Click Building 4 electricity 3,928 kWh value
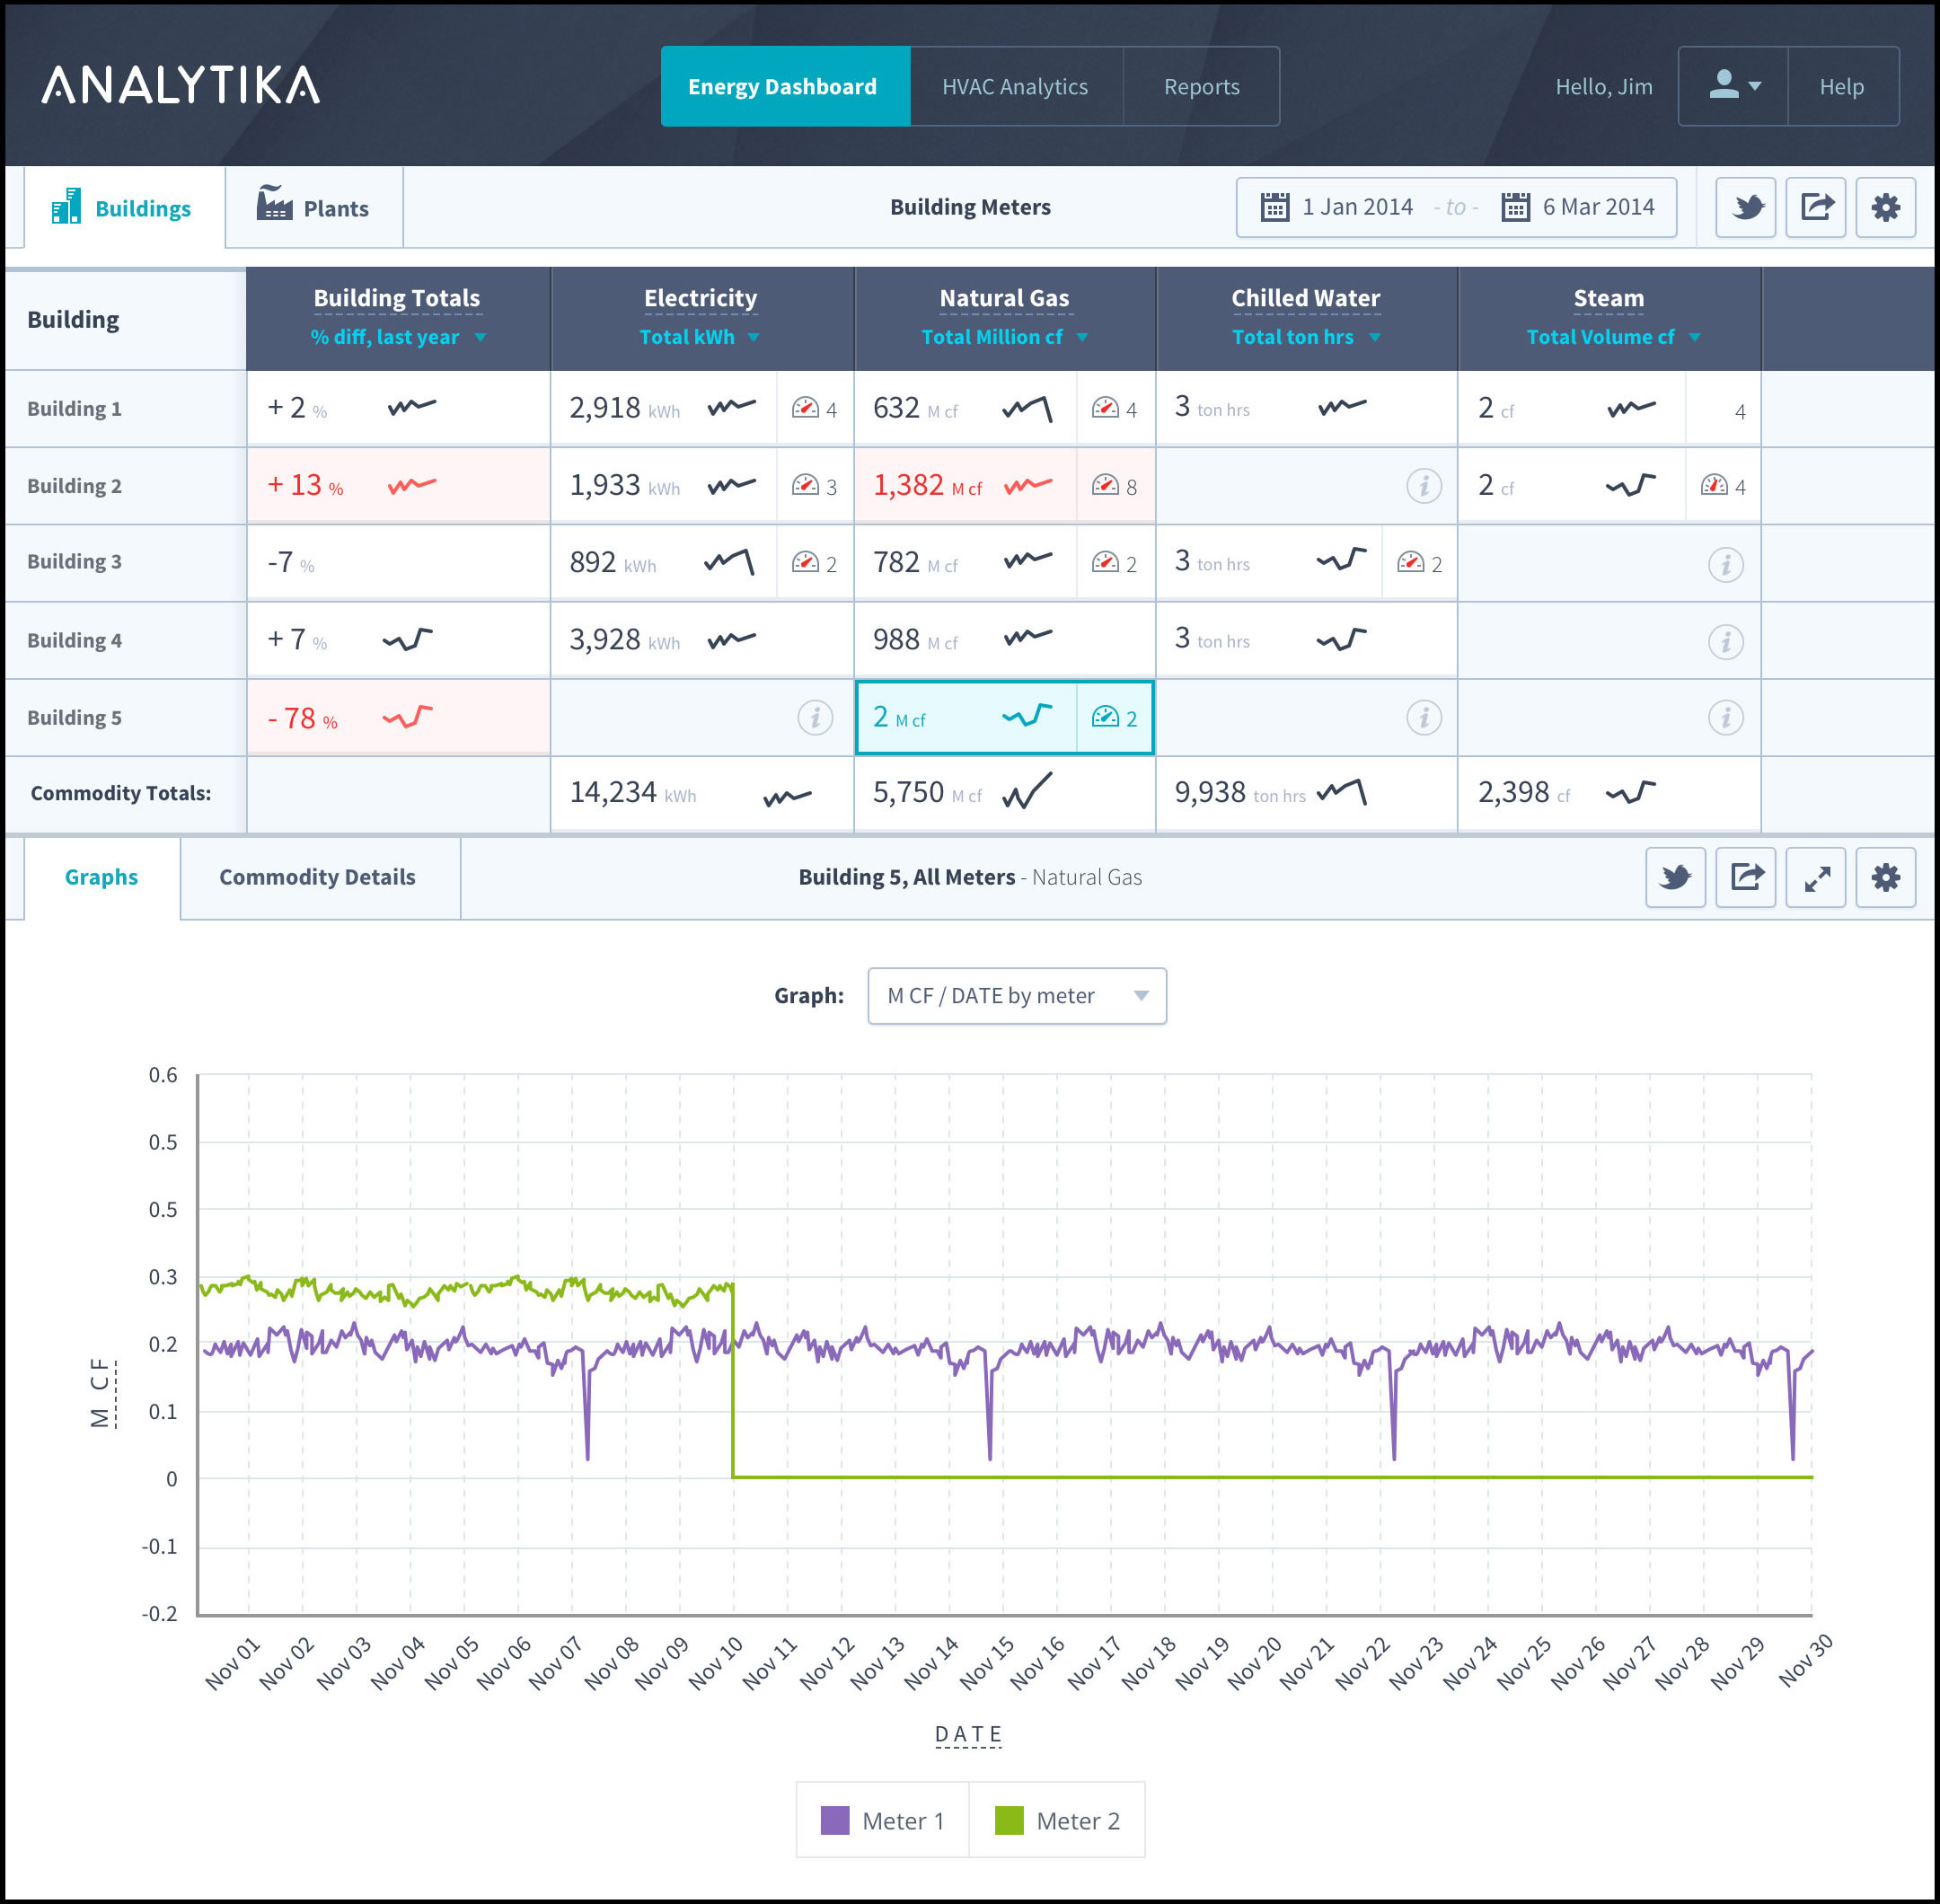The height and width of the screenshot is (1904, 1940). pyautogui.click(x=624, y=639)
